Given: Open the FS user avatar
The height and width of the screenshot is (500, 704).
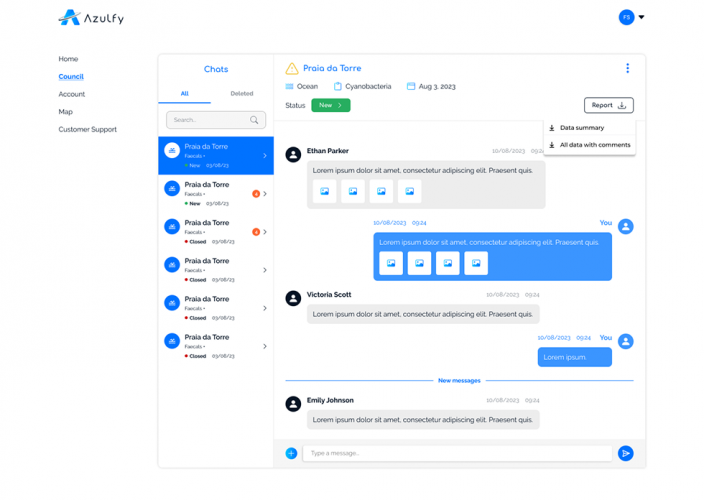Looking at the screenshot, I should tap(626, 18).
